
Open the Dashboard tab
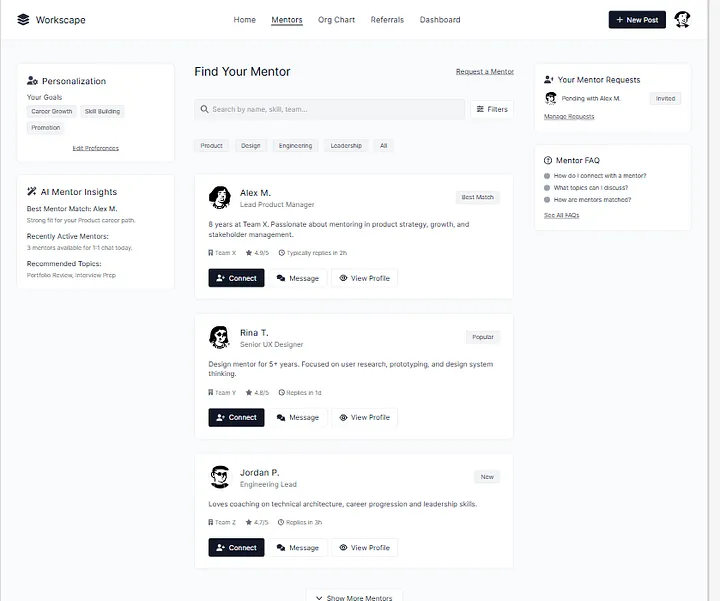tap(440, 20)
